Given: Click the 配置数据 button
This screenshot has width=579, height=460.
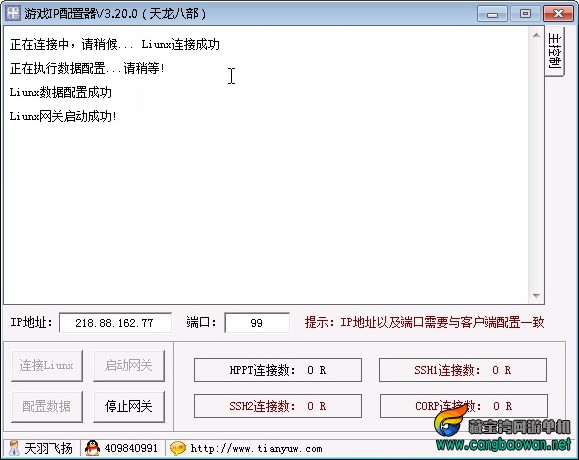Looking at the screenshot, I should click(47, 406).
